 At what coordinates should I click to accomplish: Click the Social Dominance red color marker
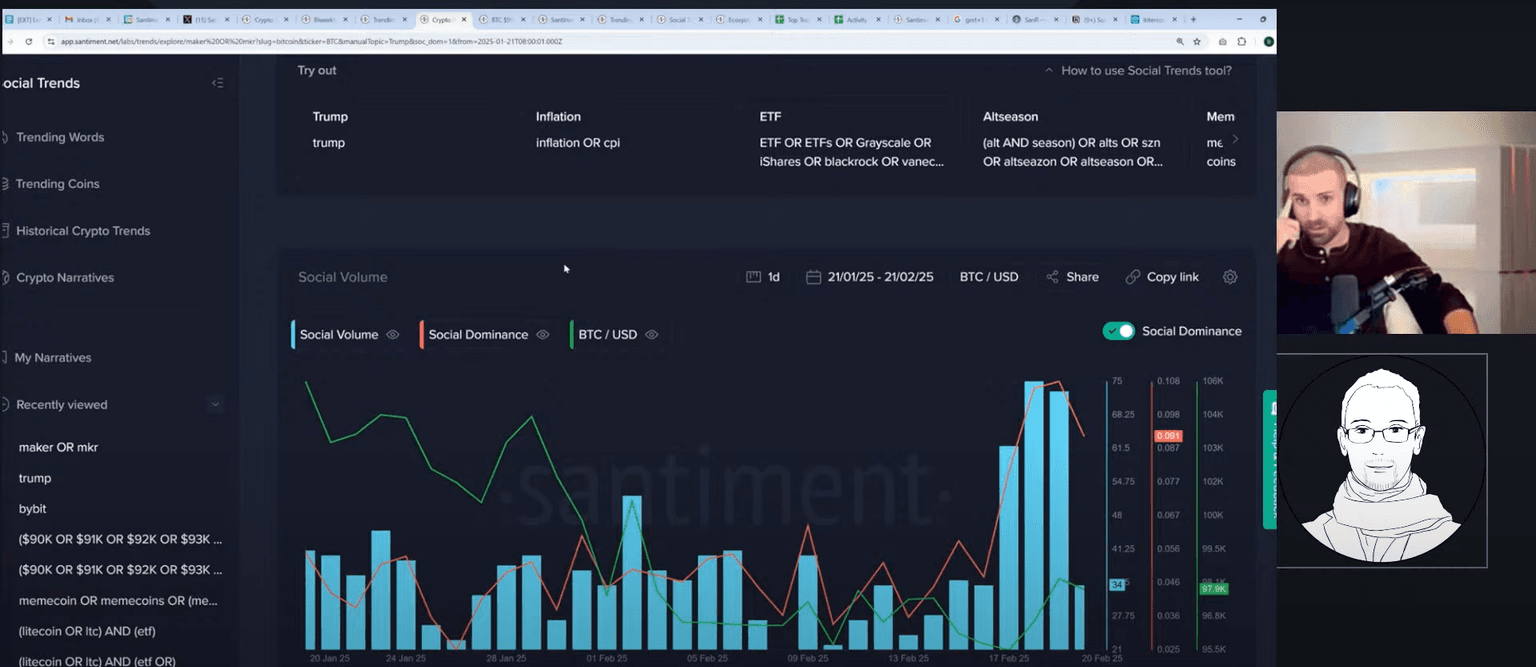point(422,335)
